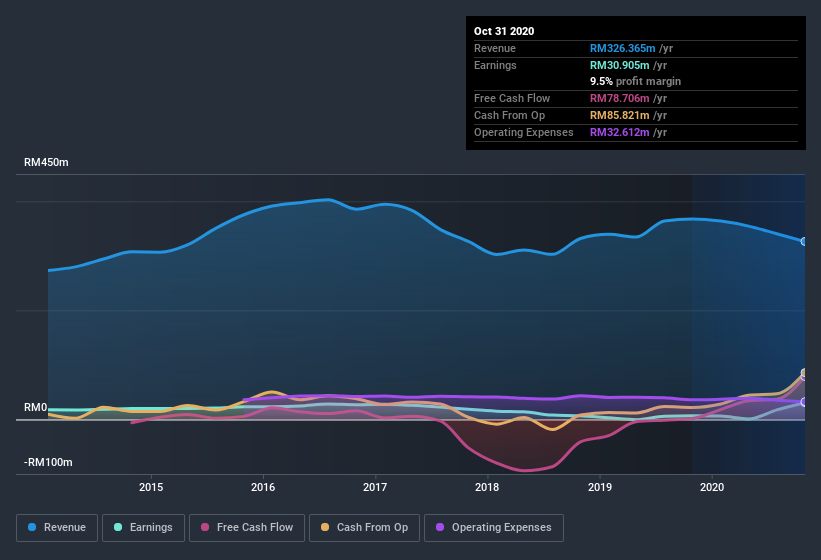This screenshot has width=821, height=560.
Task: Toggle the Free Cash Flow legend button
Action: pos(247,528)
